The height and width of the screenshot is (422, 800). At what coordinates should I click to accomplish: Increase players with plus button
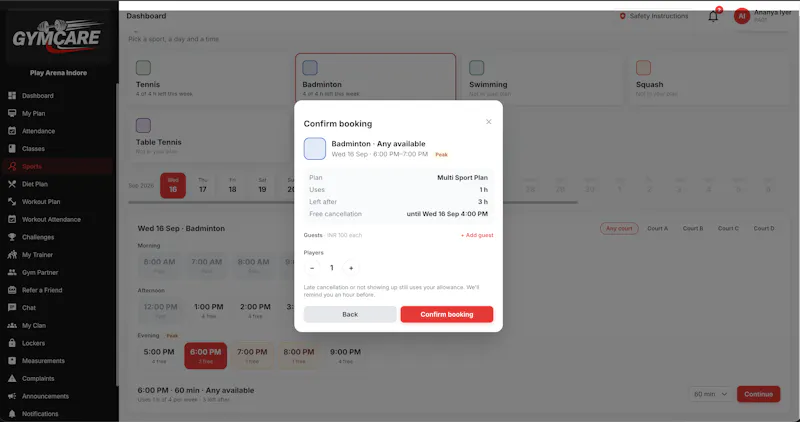351,268
